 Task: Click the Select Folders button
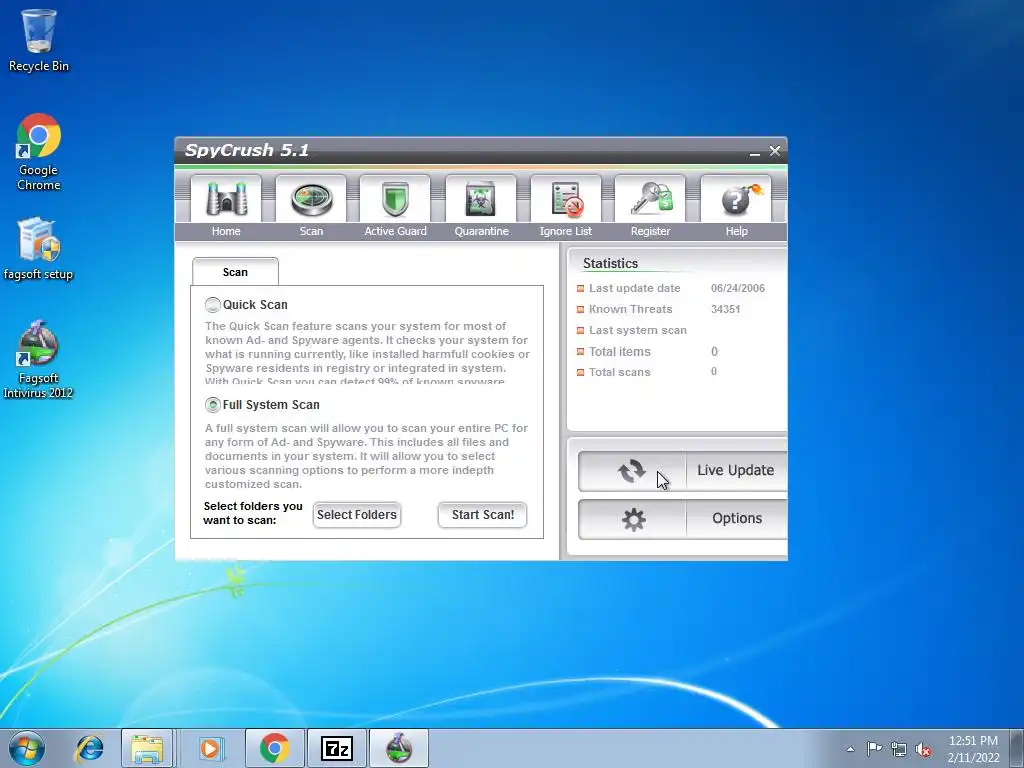[357, 515]
